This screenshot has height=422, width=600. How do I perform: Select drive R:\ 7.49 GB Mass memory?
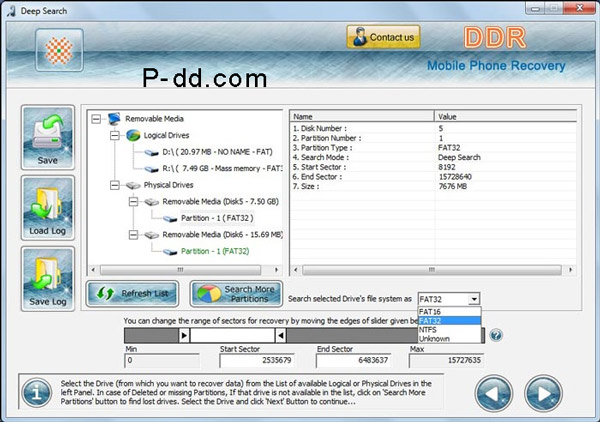pos(222,168)
